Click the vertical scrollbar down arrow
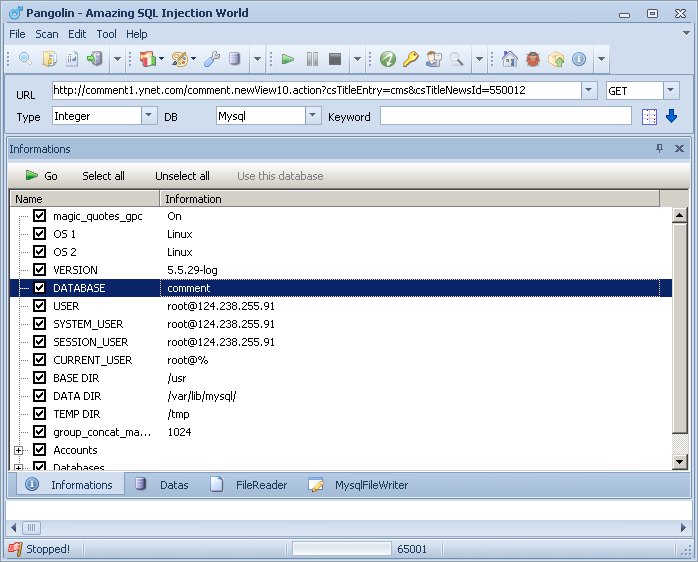 coord(679,461)
